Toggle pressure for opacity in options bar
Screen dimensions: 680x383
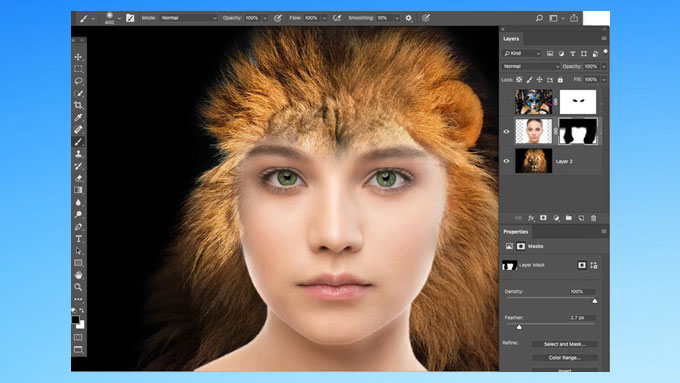coord(278,18)
